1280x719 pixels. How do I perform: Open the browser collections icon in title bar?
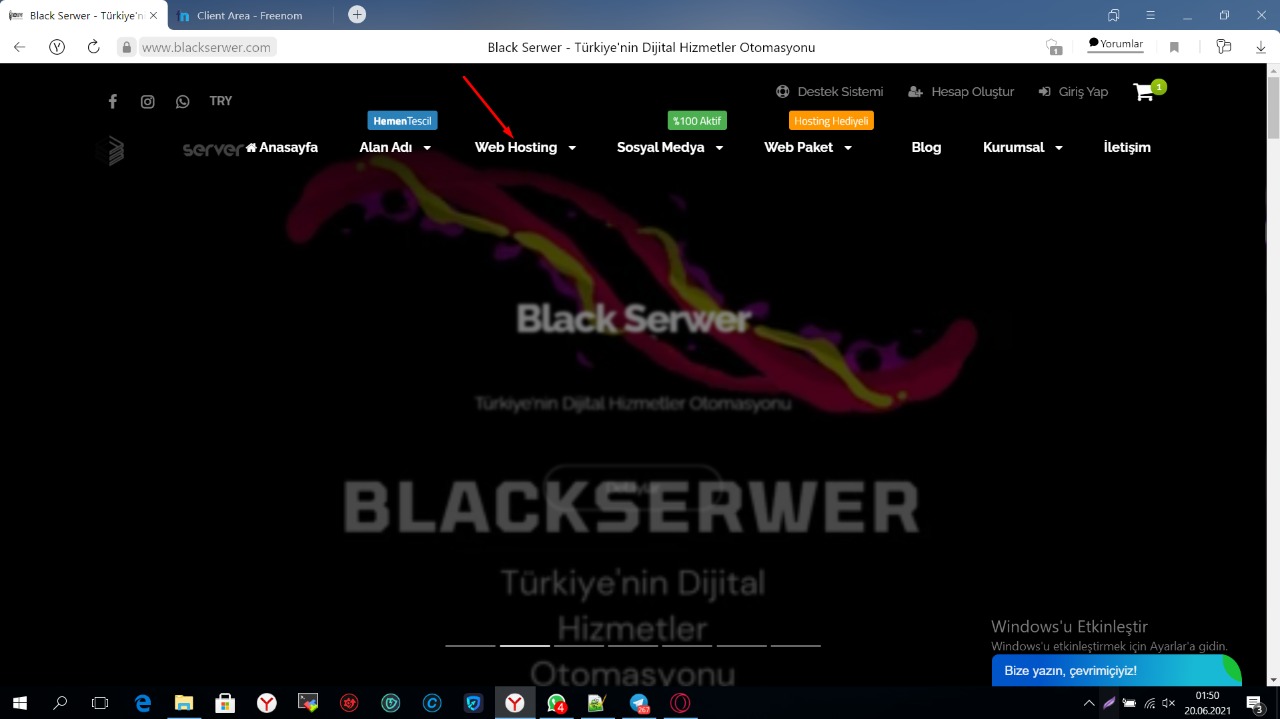click(x=1113, y=15)
